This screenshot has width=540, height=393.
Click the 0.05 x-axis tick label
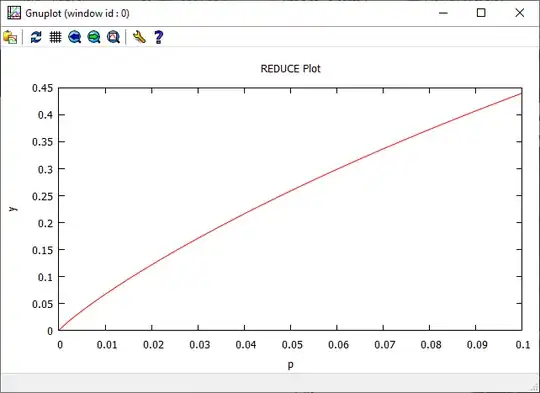pyautogui.click(x=292, y=345)
